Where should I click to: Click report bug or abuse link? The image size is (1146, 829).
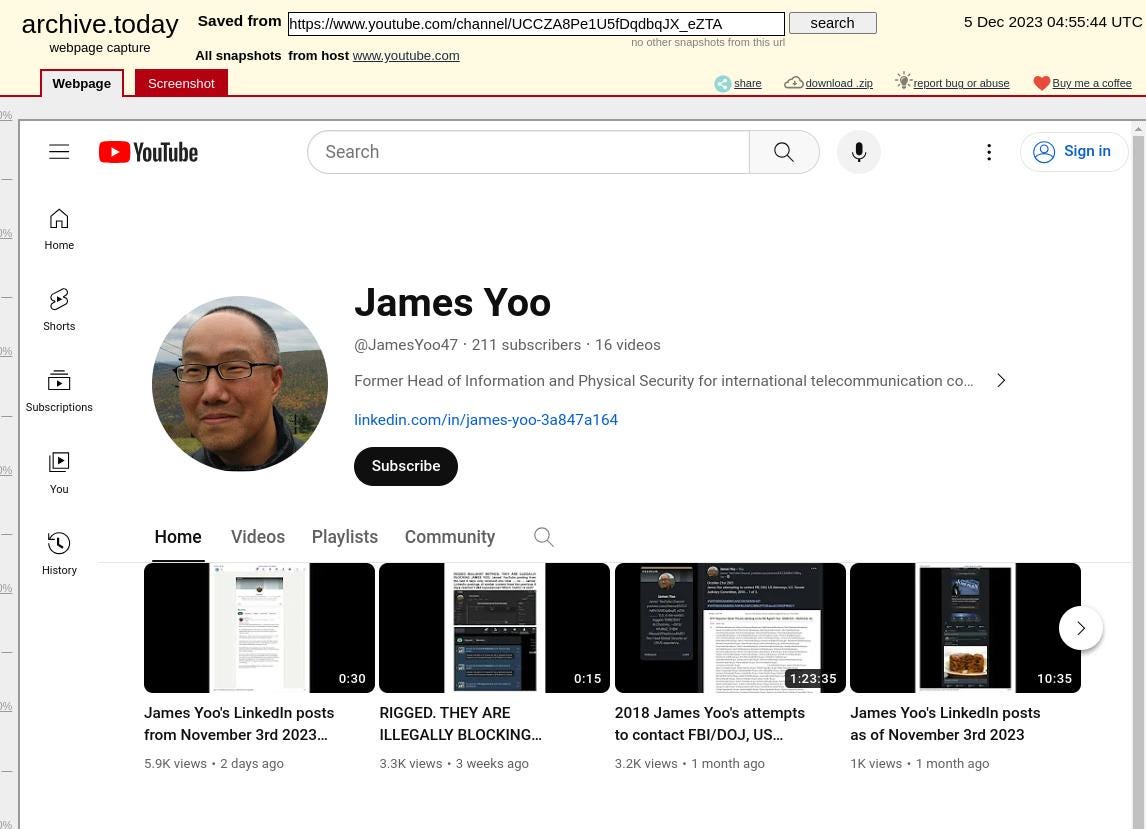[x=953, y=83]
